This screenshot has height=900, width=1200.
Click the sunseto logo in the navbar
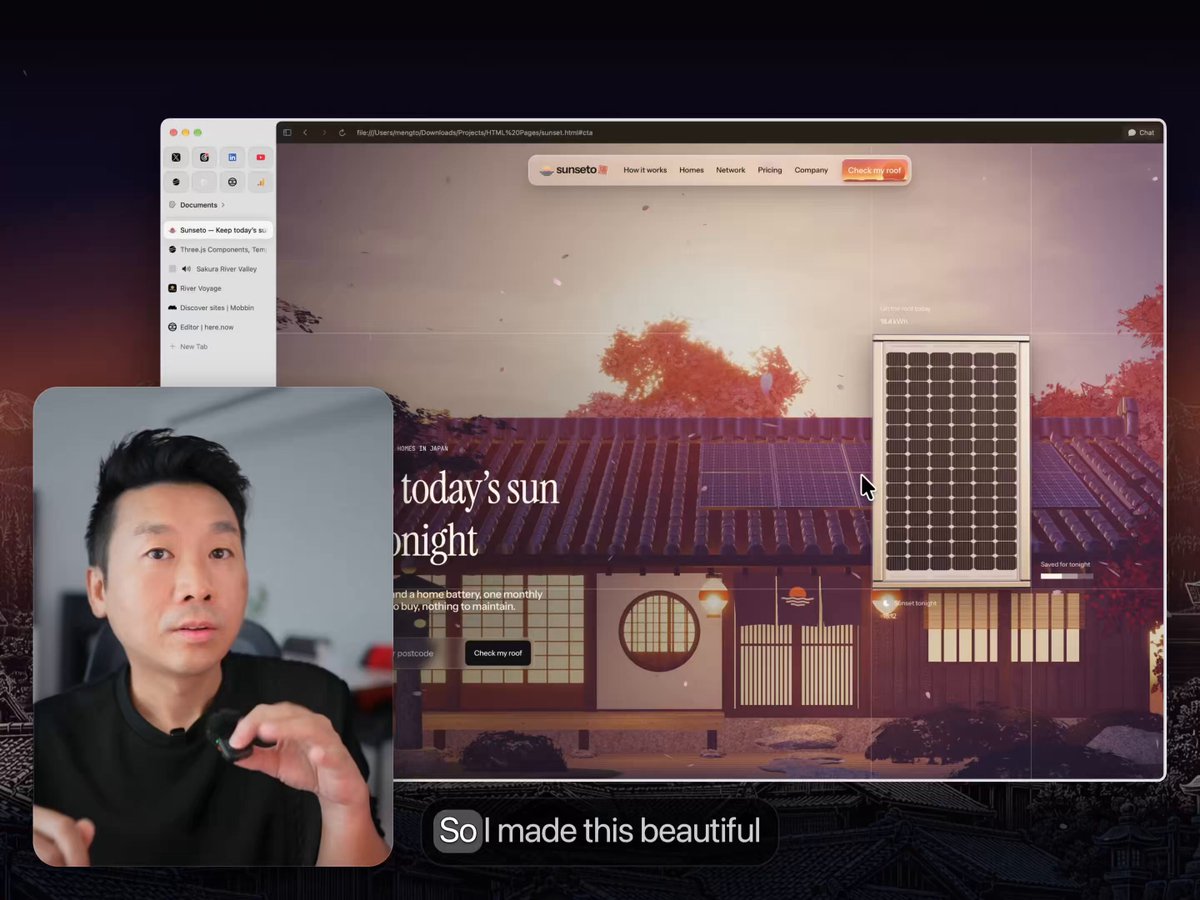click(x=573, y=170)
